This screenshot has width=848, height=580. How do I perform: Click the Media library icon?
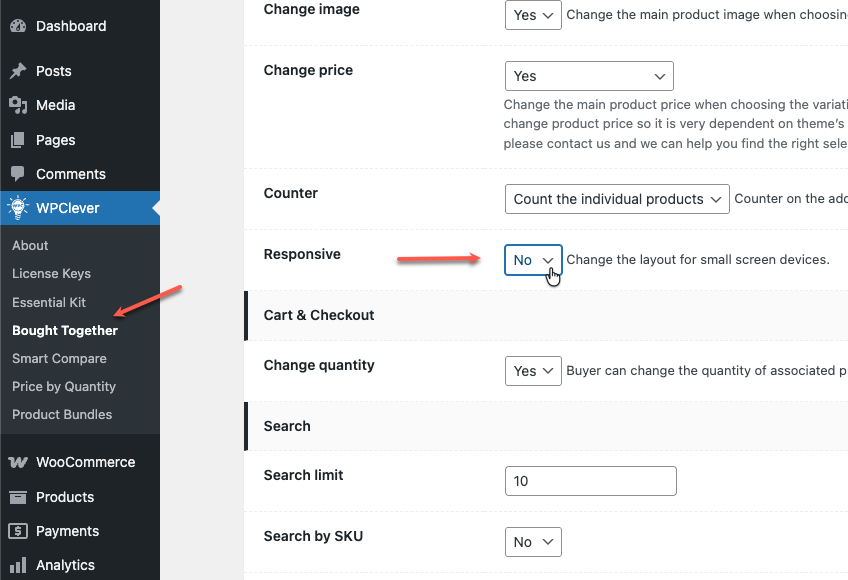pos(18,105)
